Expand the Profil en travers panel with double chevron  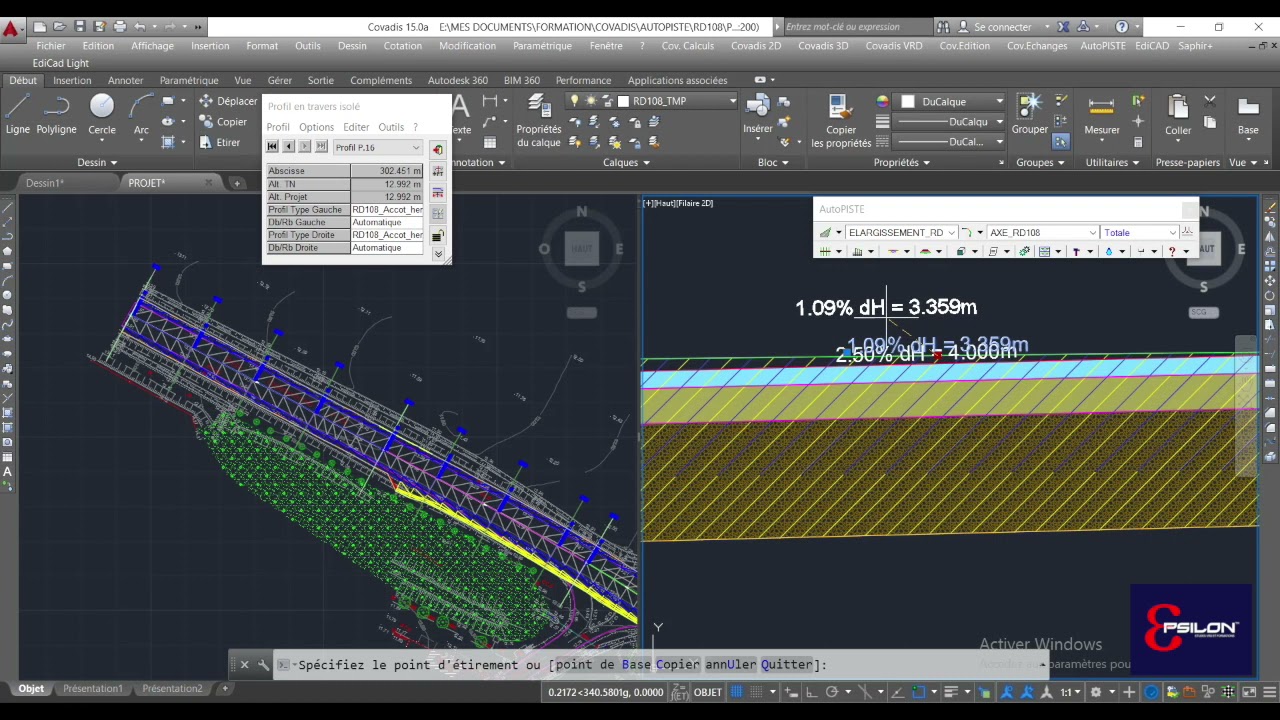[x=438, y=254]
